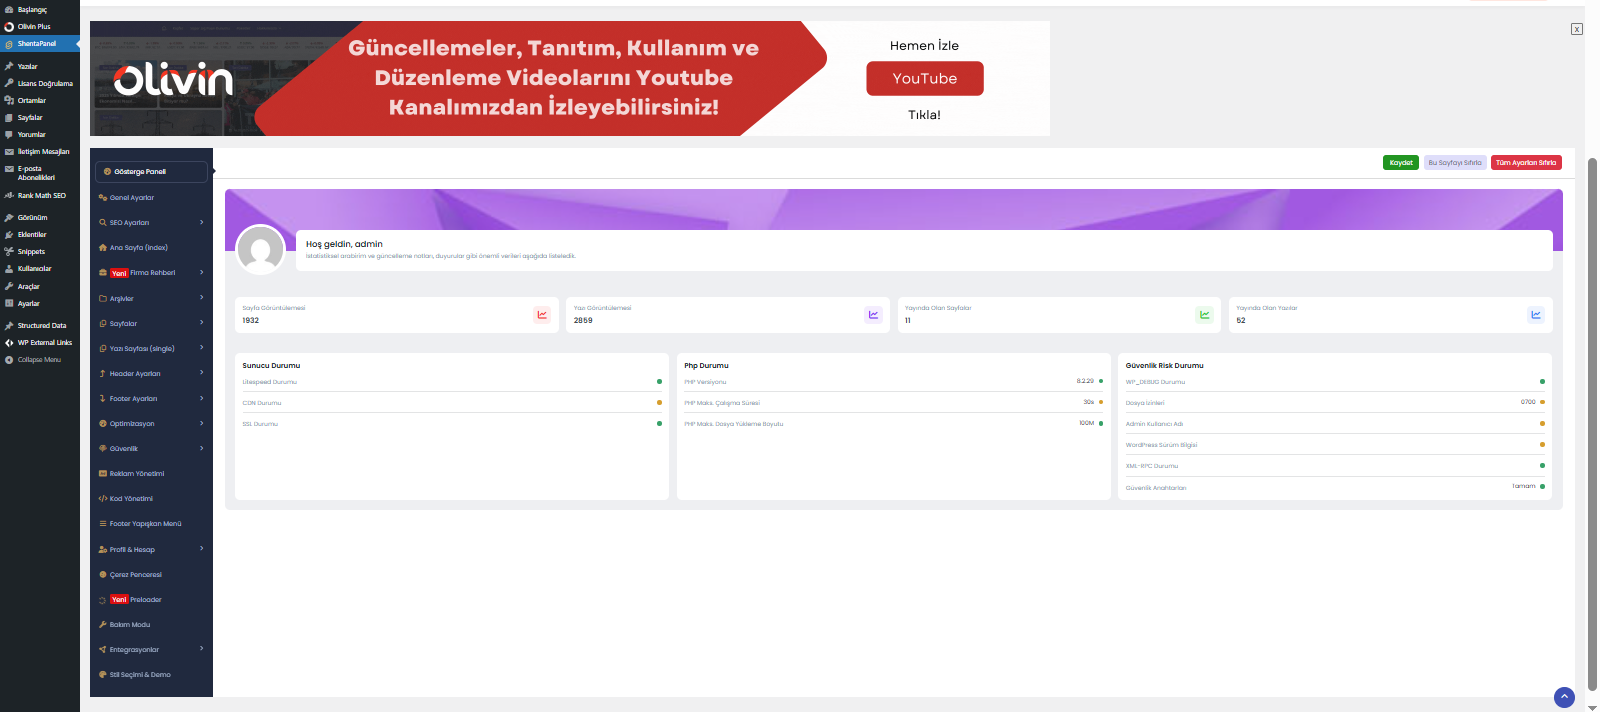Viewport: 1600px width, 712px height.
Task: Expand the Yazı Sayfası (single) chevron
Action: (202, 348)
